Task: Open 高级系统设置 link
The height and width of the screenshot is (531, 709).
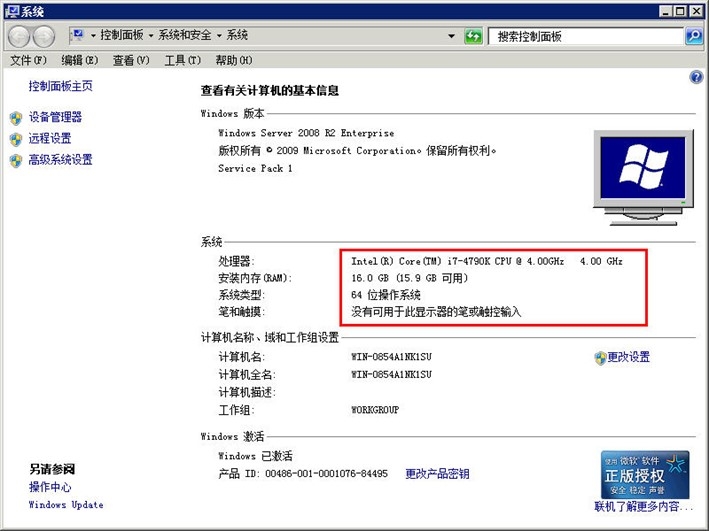Action: [61, 160]
